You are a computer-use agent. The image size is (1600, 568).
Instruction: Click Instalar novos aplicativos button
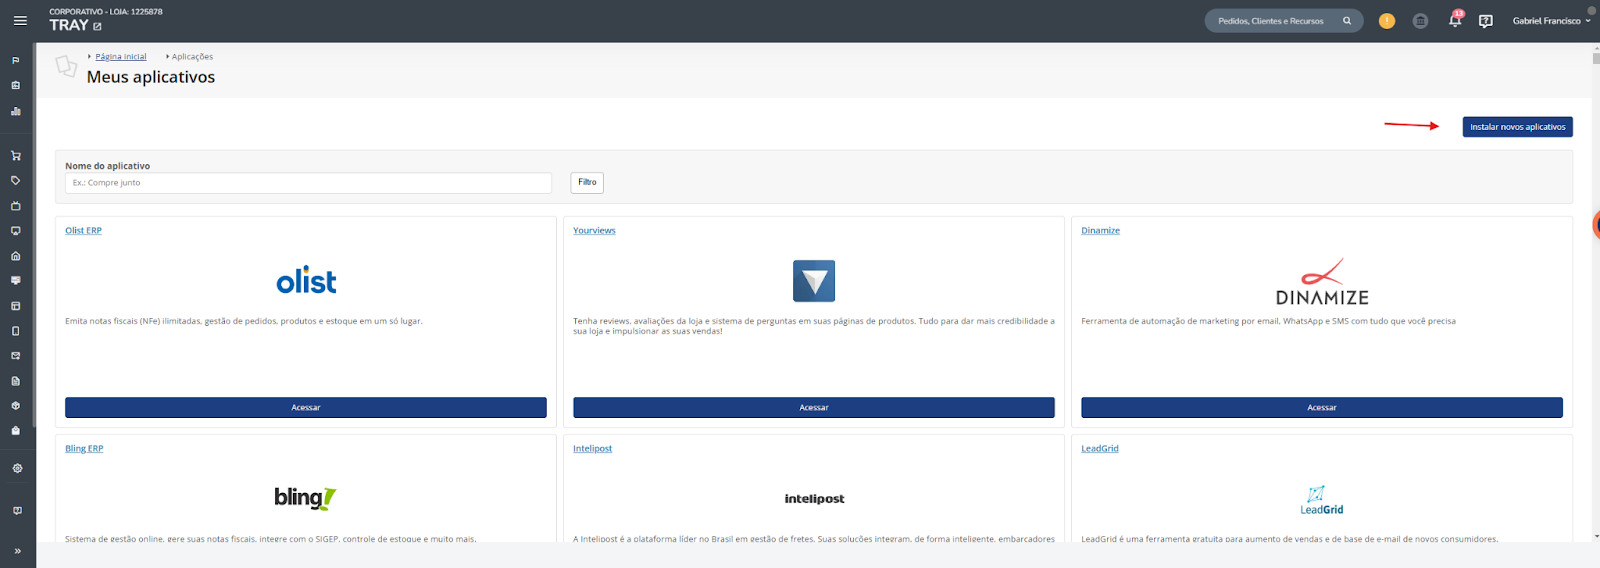click(1517, 127)
